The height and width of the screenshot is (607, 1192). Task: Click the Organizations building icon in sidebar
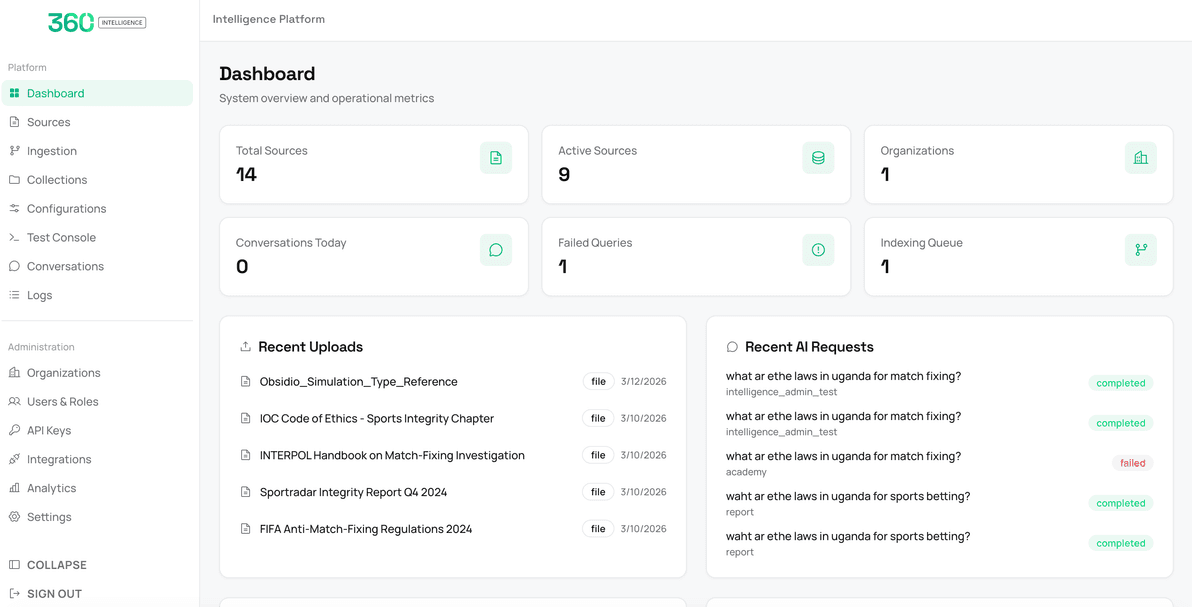(x=14, y=373)
